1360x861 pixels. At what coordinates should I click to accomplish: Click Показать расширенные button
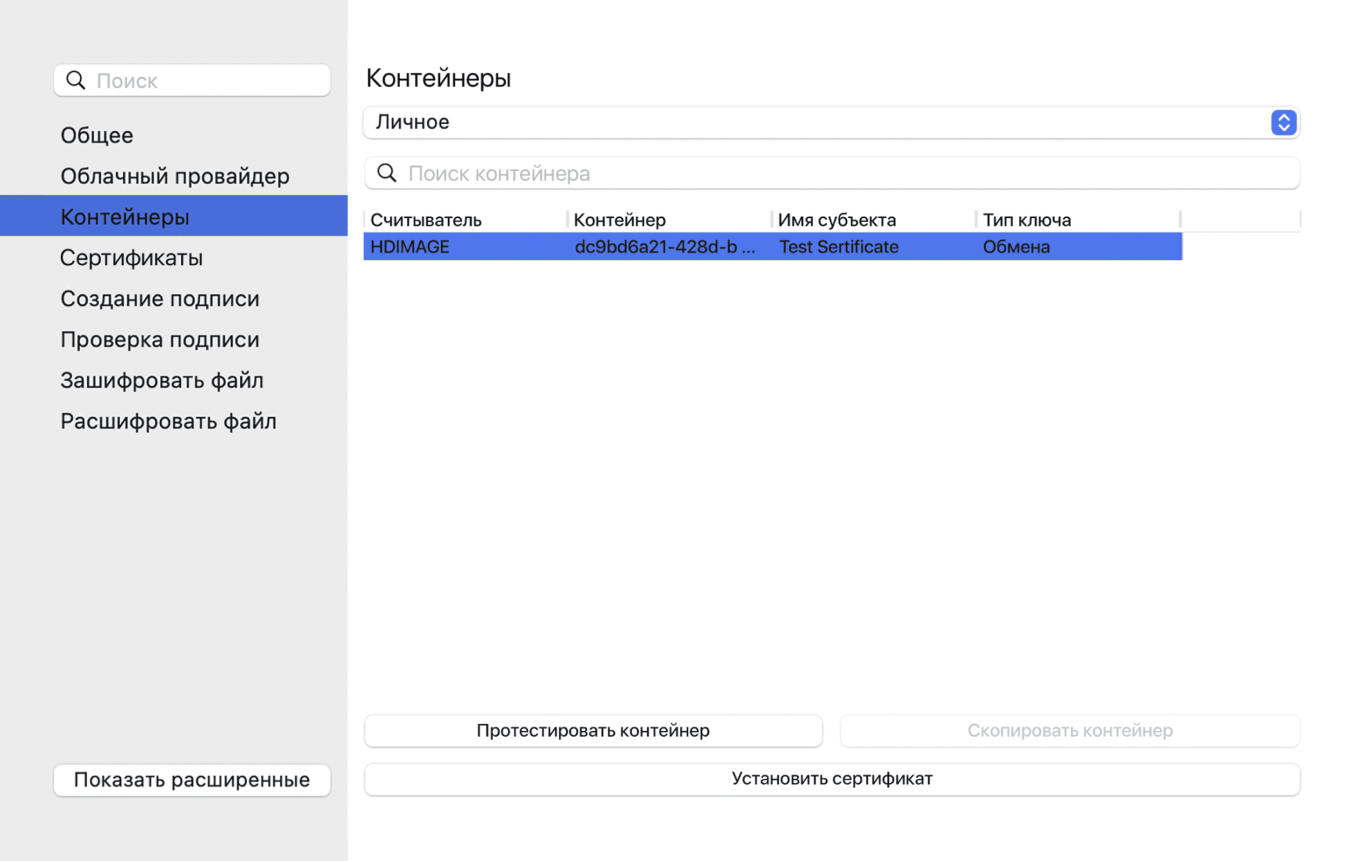(x=192, y=780)
